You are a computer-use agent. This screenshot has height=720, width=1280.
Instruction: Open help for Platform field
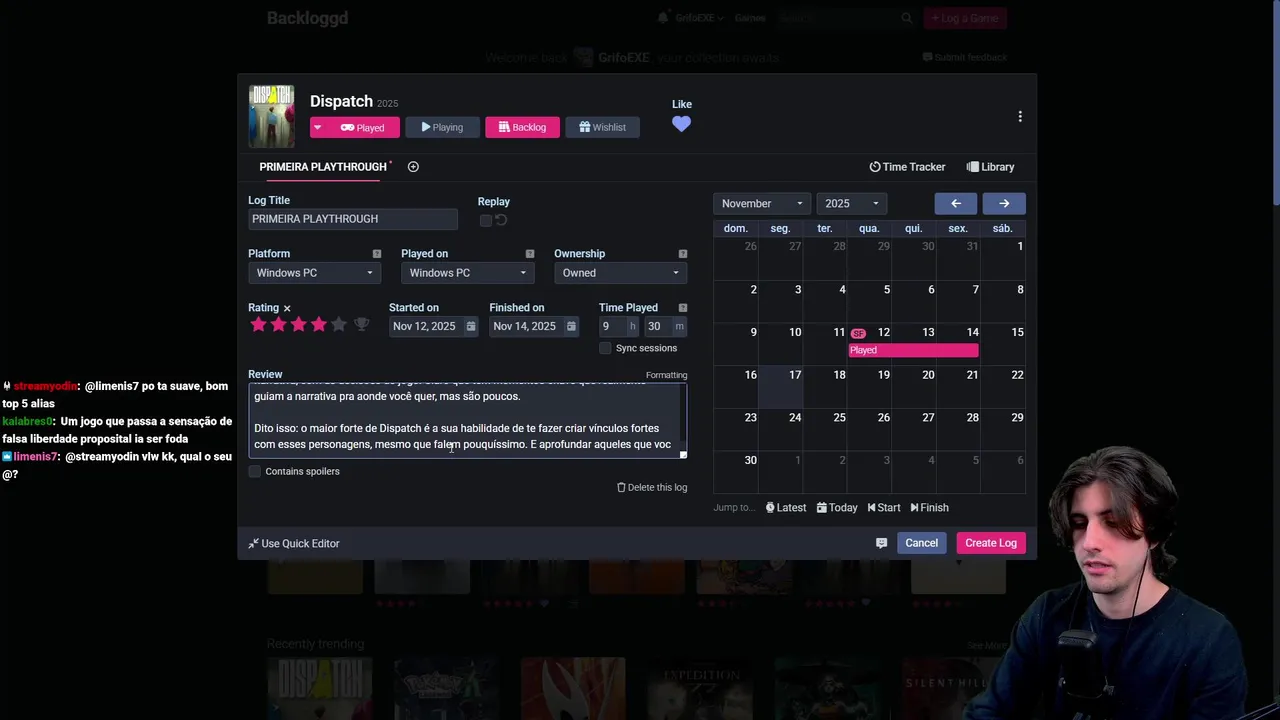pos(377,254)
